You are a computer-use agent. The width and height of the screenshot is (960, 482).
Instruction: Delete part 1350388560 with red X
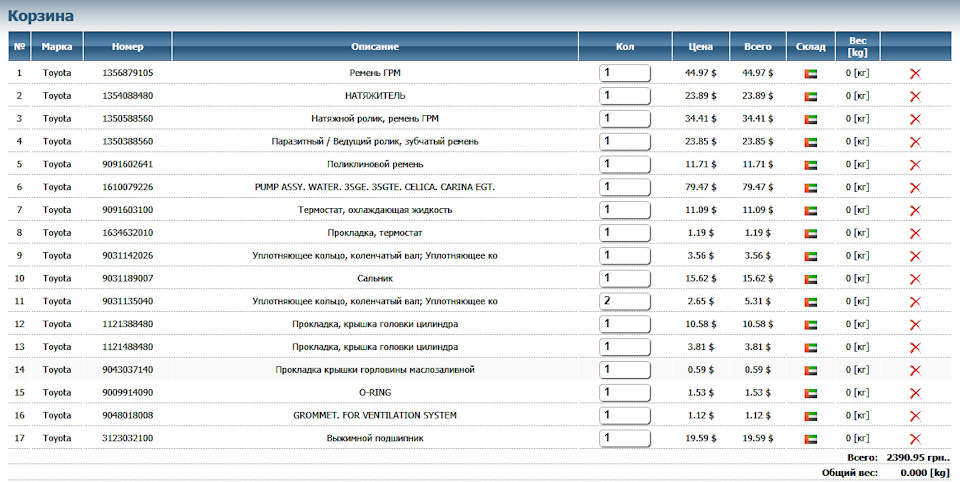pyautogui.click(x=915, y=142)
